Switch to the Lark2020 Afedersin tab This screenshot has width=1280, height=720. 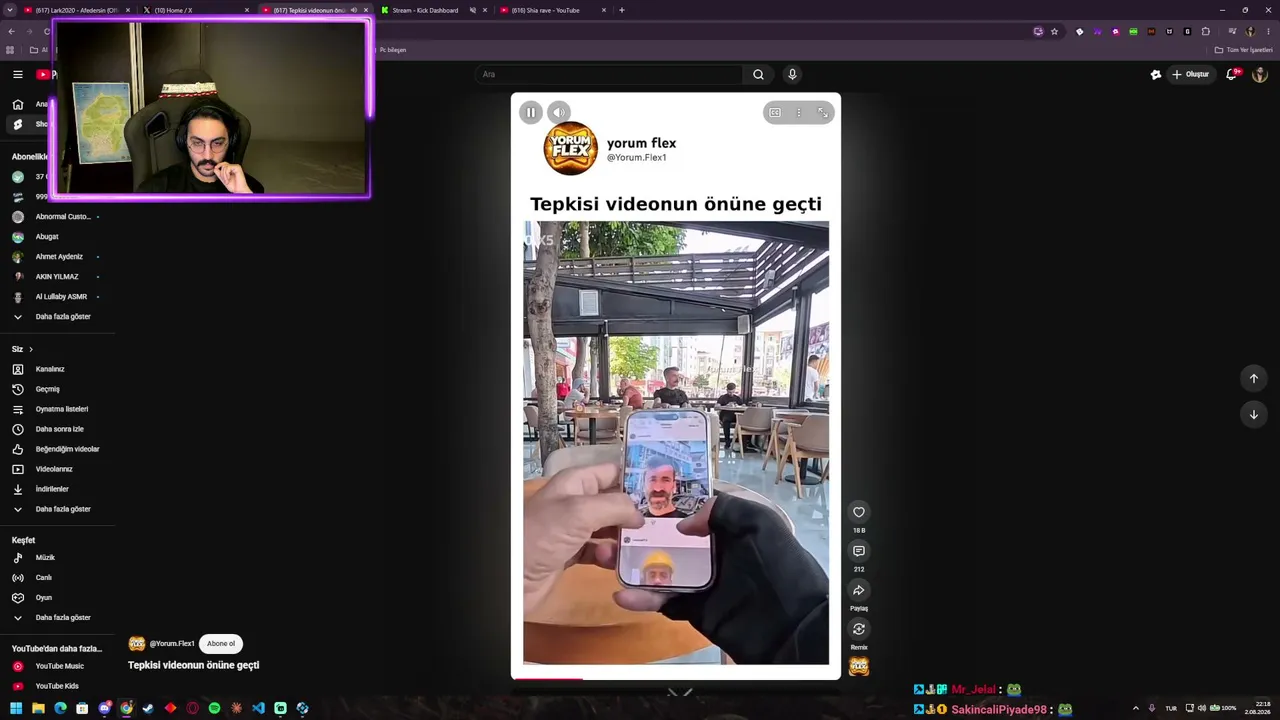point(78,10)
